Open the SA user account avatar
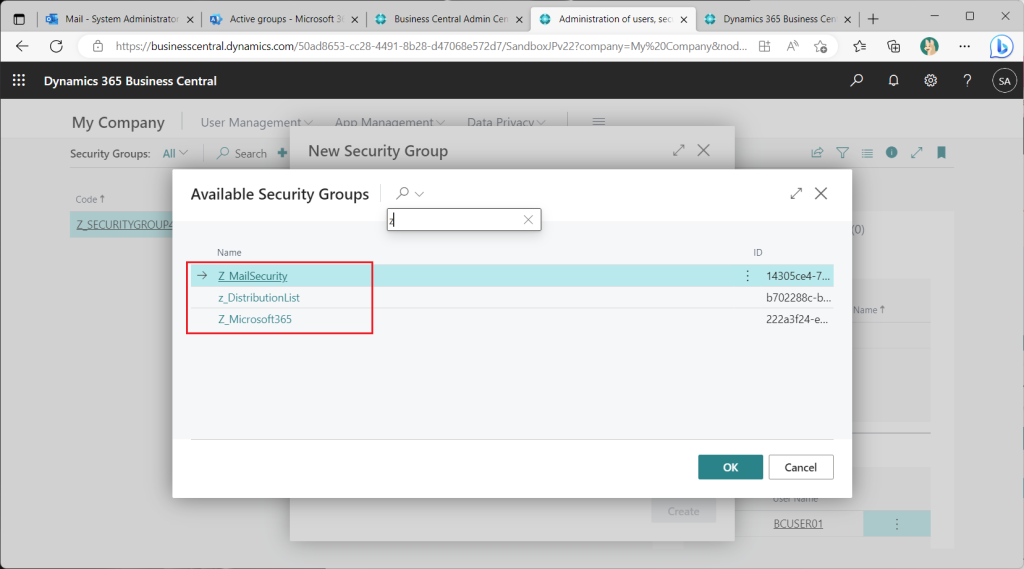The image size is (1024, 569). click(1004, 81)
